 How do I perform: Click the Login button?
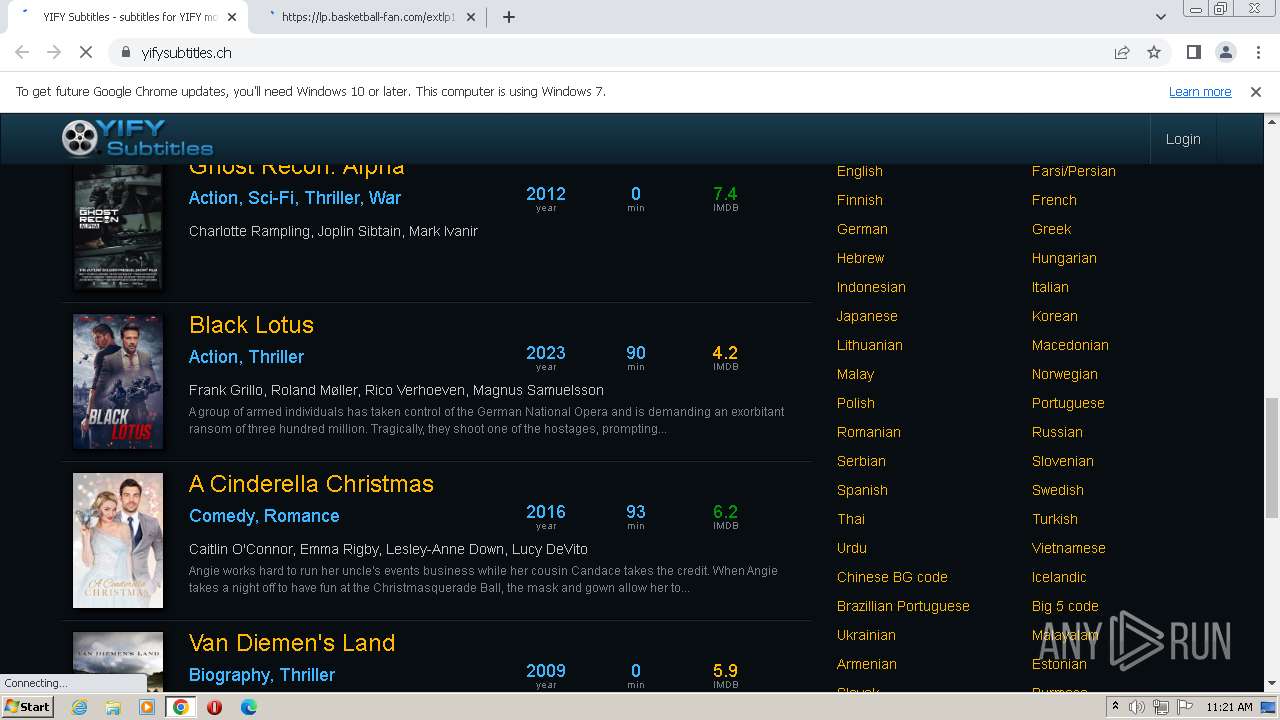(x=1183, y=139)
